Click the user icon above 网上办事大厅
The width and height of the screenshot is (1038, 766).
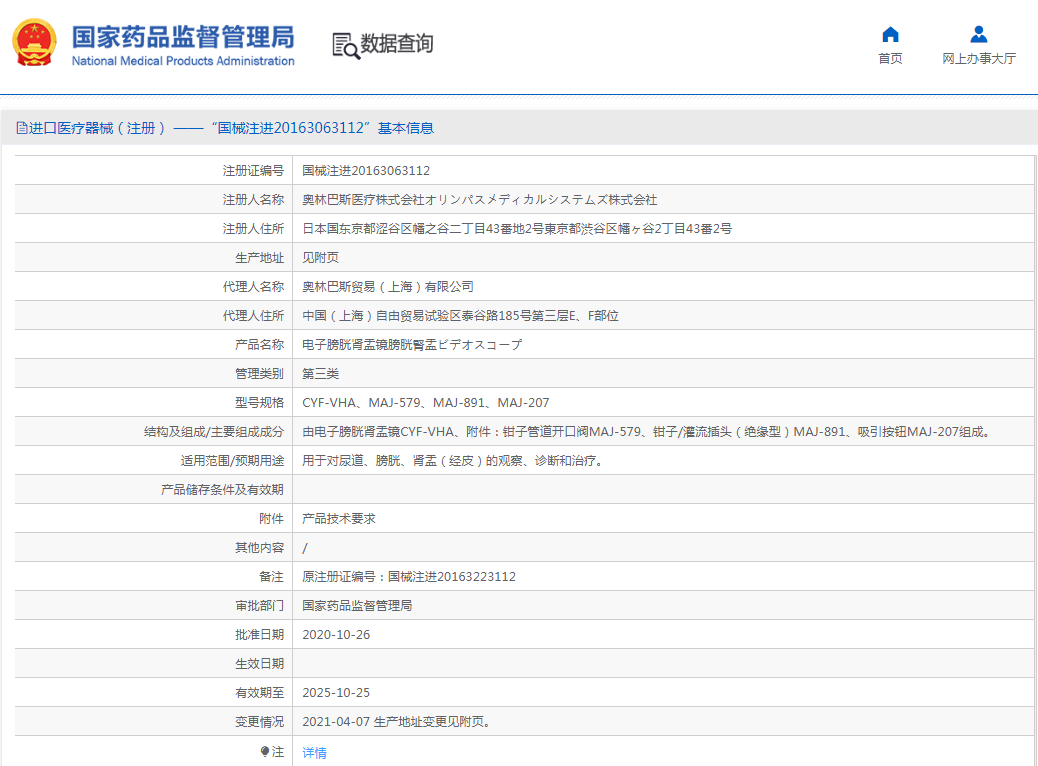point(978,34)
